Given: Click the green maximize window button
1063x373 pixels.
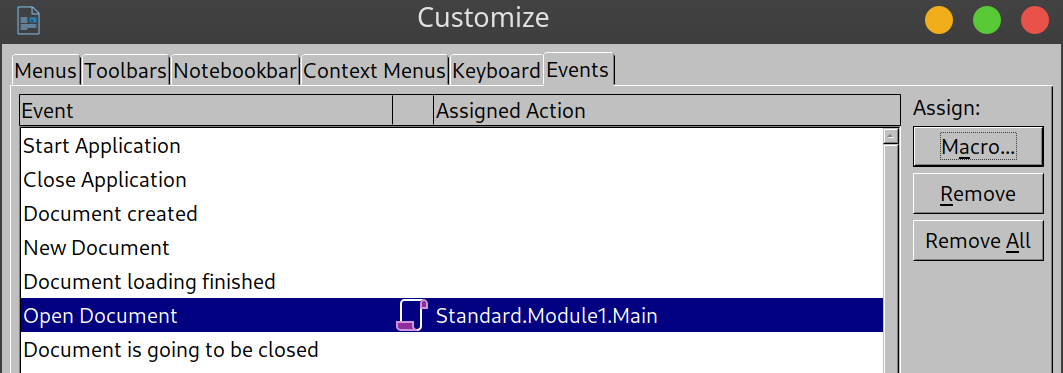Looking at the screenshot, I should (x=987, y=20).
